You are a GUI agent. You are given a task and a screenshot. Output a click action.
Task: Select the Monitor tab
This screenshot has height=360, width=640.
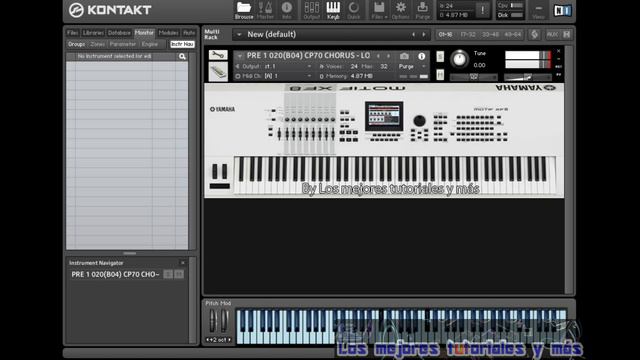pyautogui.click(x=144, y=33)
